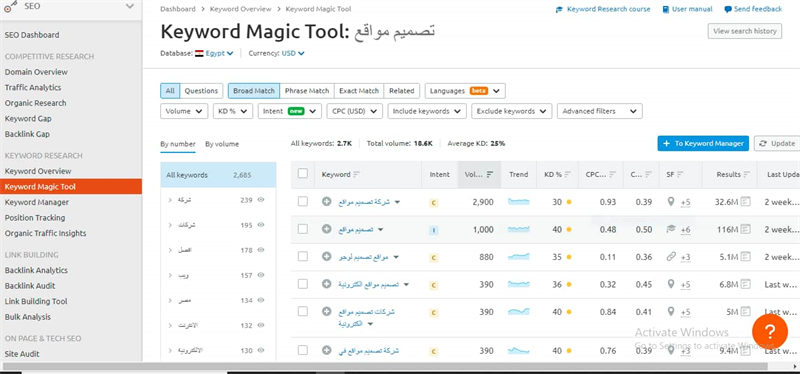Sort by the KD % column icon
This screenshot has height=374, width=800.
567,174
